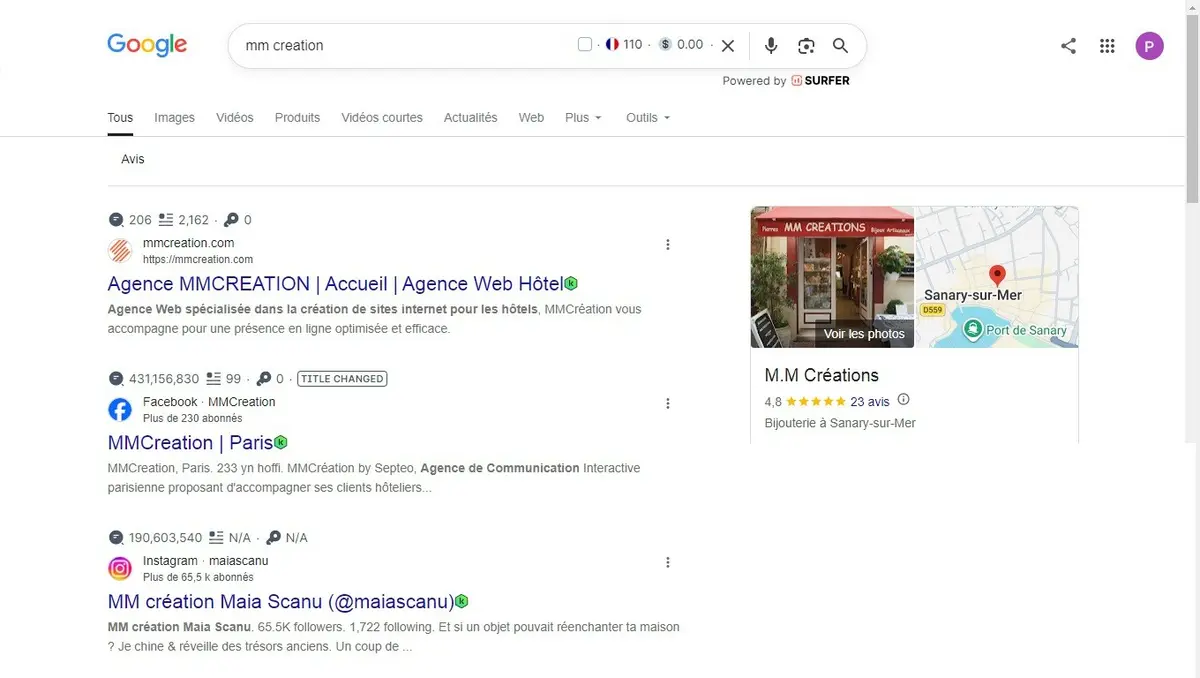This screenshot has width=1200, height=678.
Task: Click the magnifying glass search button
Action: (841, 46)
